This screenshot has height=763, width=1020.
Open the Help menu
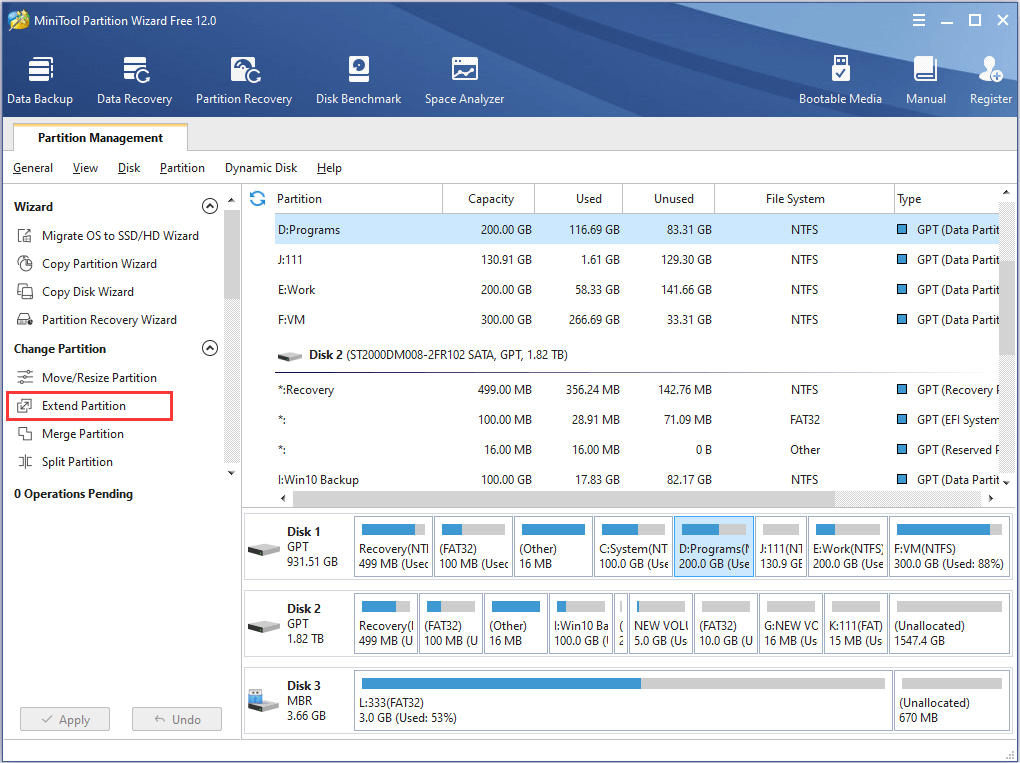point(329,168)
